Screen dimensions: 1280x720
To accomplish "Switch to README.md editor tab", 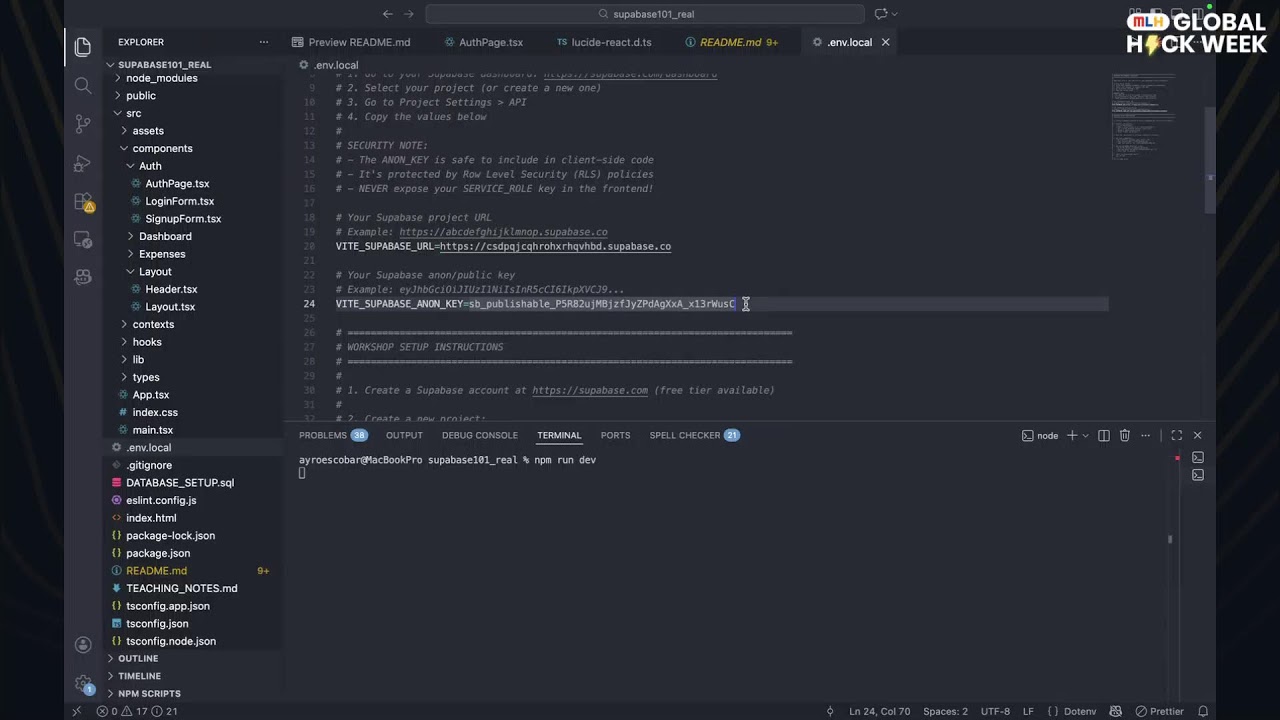I will point(731,42).
